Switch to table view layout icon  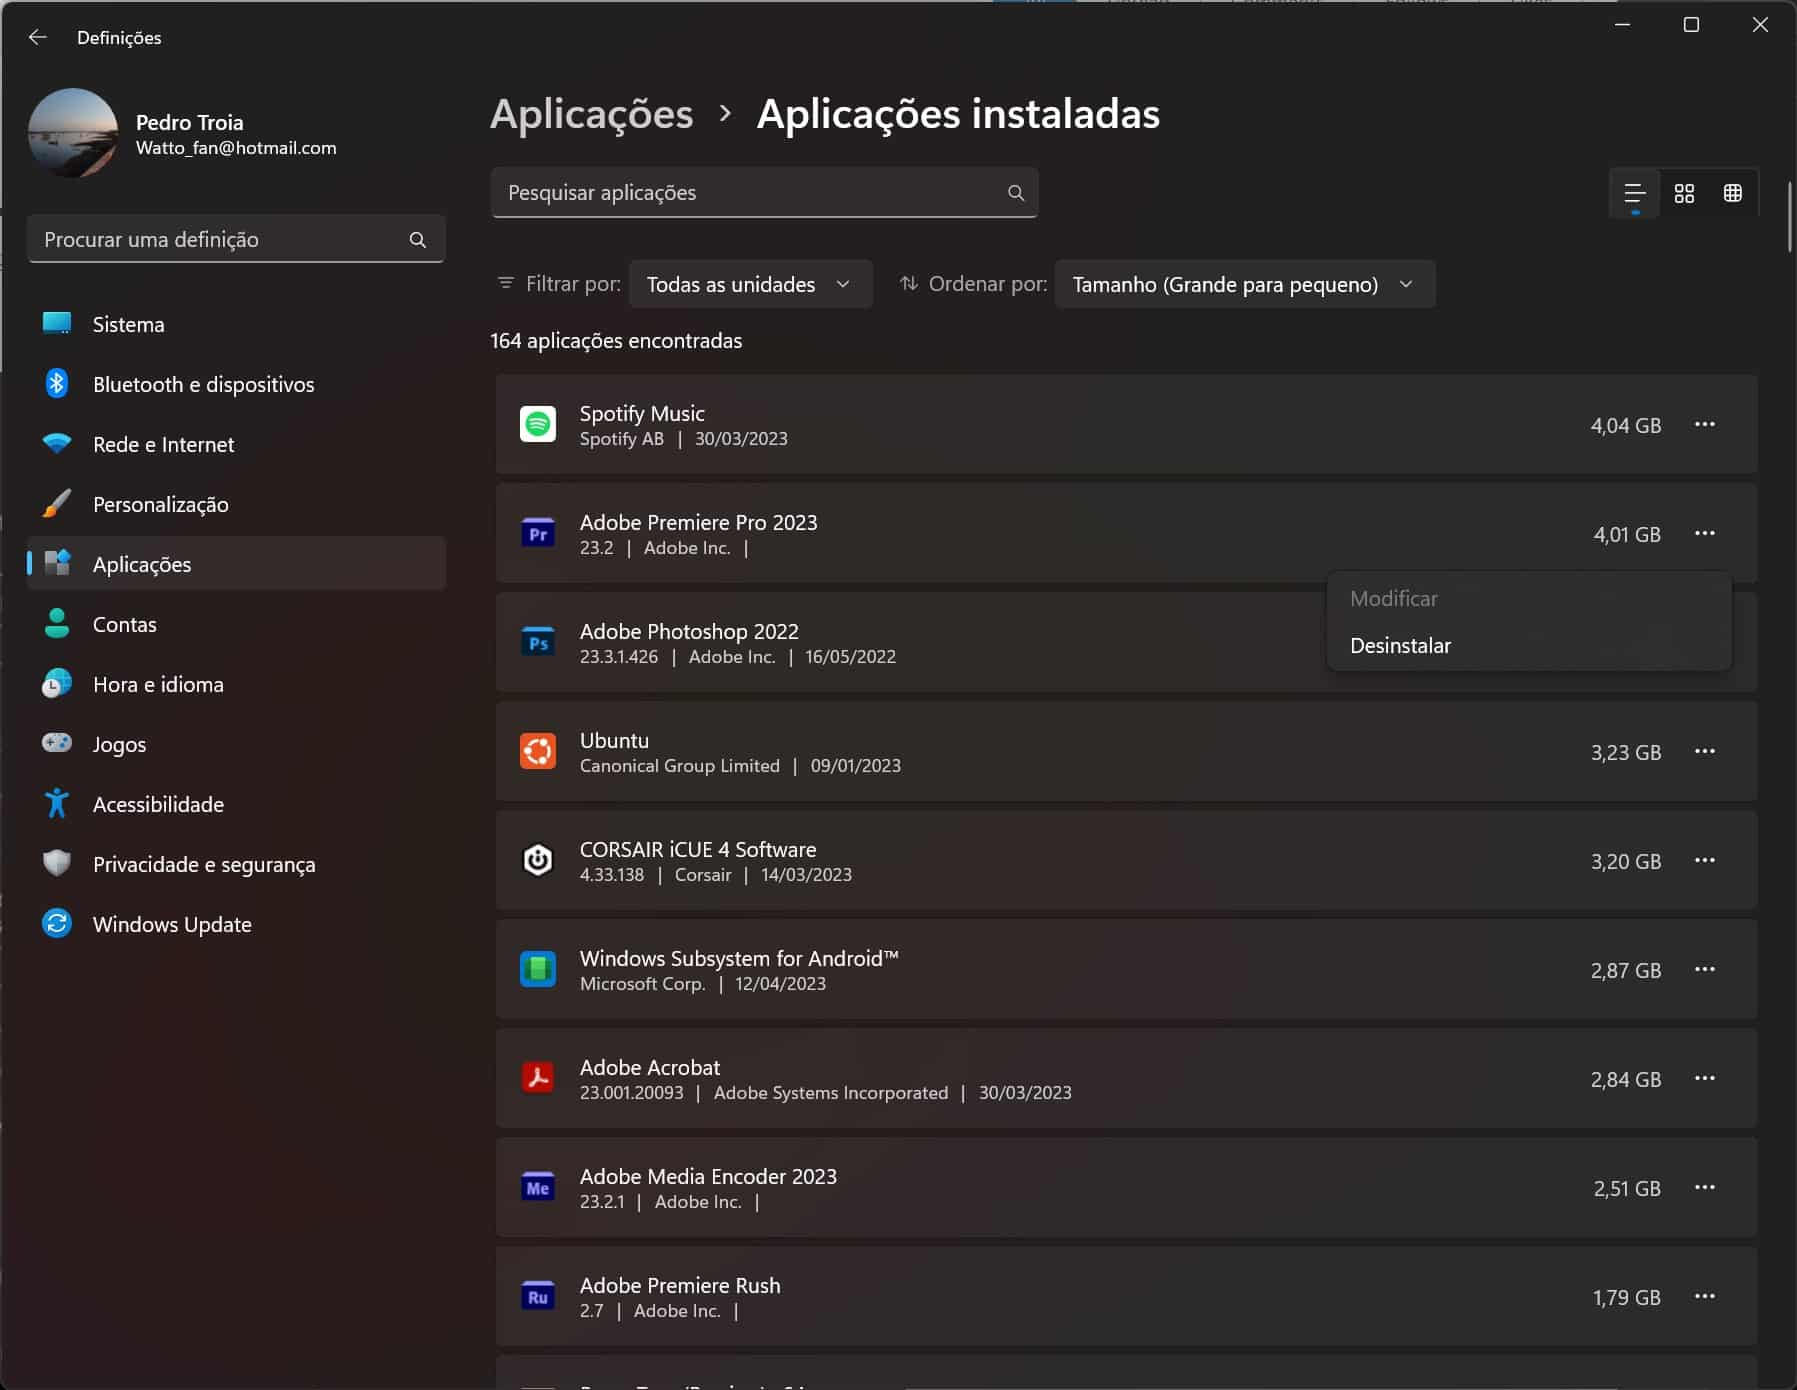click(x=1732, y=193)
